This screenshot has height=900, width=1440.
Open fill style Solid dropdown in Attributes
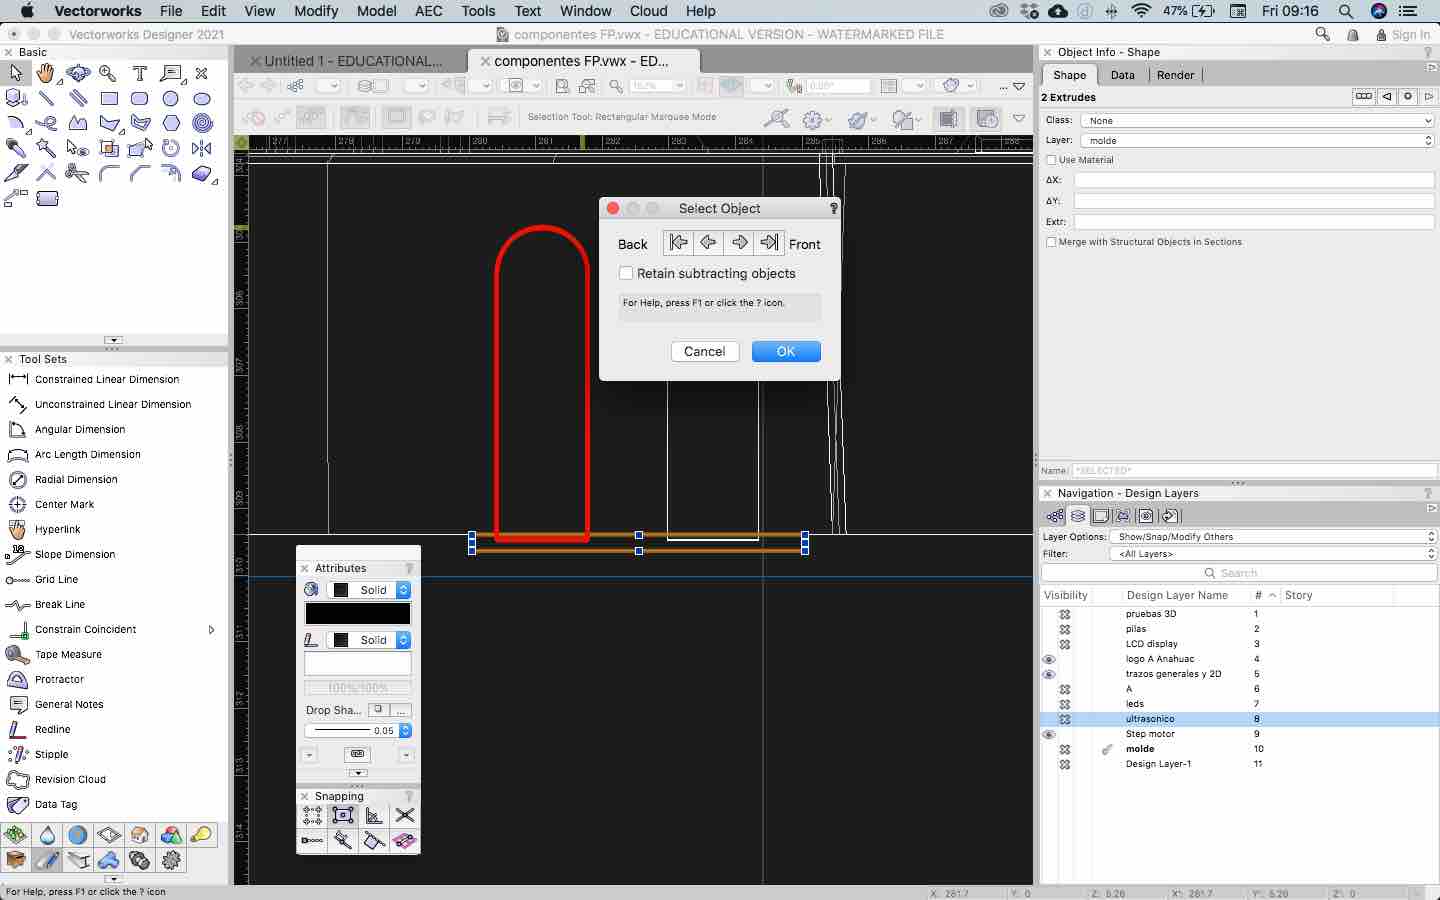tap(369, 590)
